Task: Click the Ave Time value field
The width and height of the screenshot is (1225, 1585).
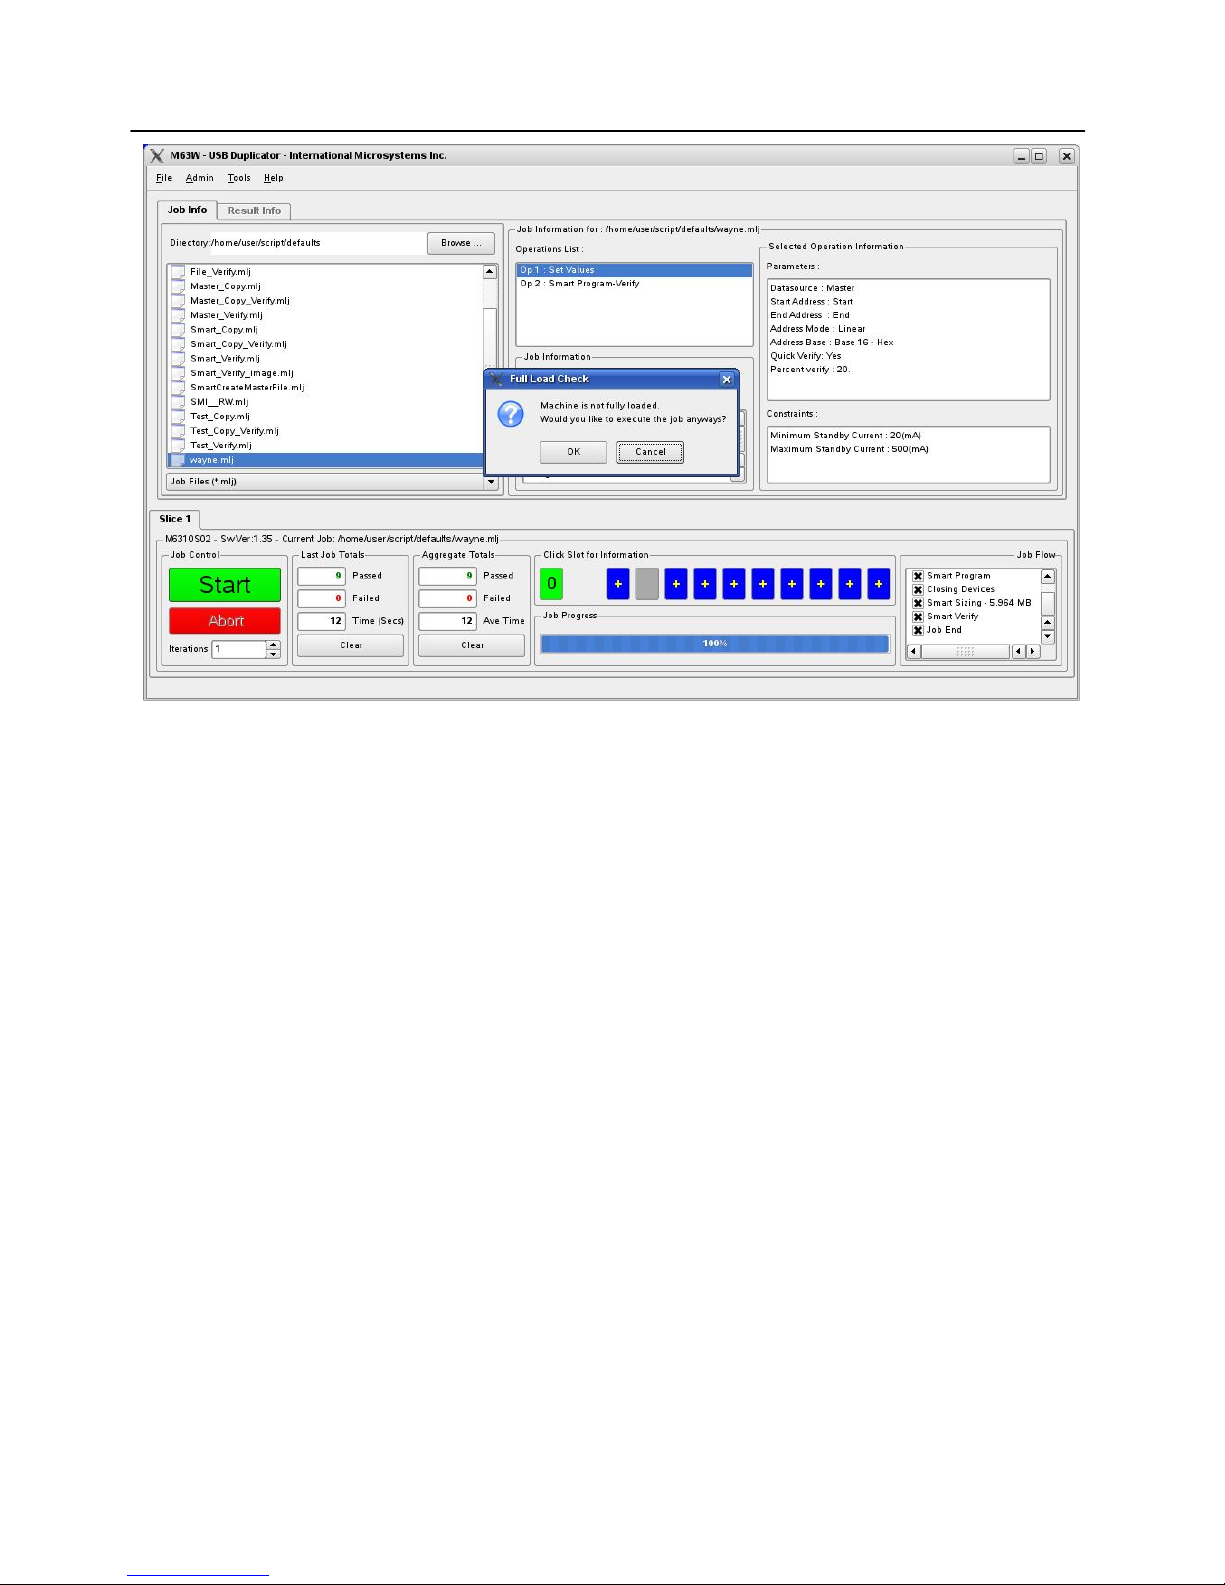Action: coord(447,621)
